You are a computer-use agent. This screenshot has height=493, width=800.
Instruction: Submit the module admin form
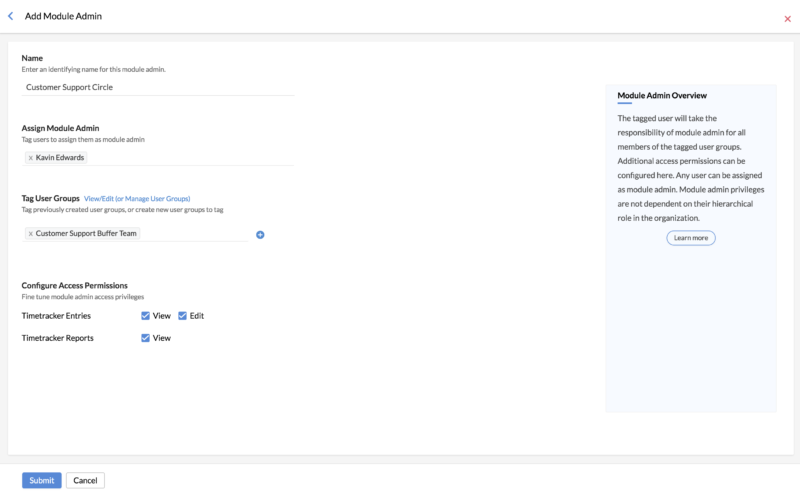pos(42,480)
